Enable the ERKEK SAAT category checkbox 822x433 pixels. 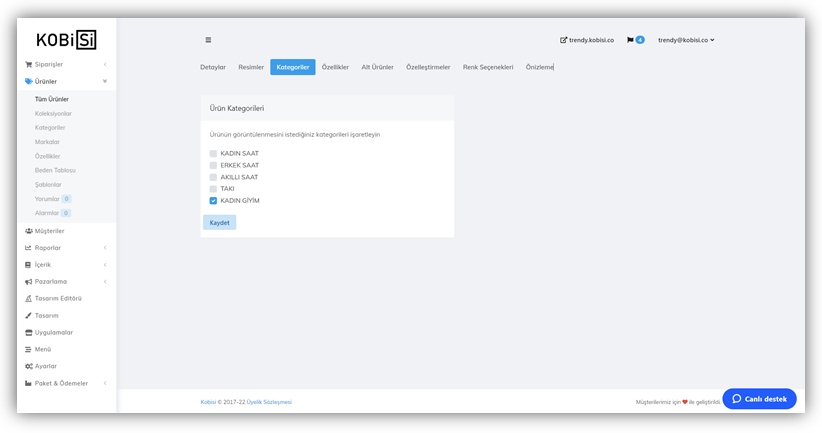coord(213,165)
